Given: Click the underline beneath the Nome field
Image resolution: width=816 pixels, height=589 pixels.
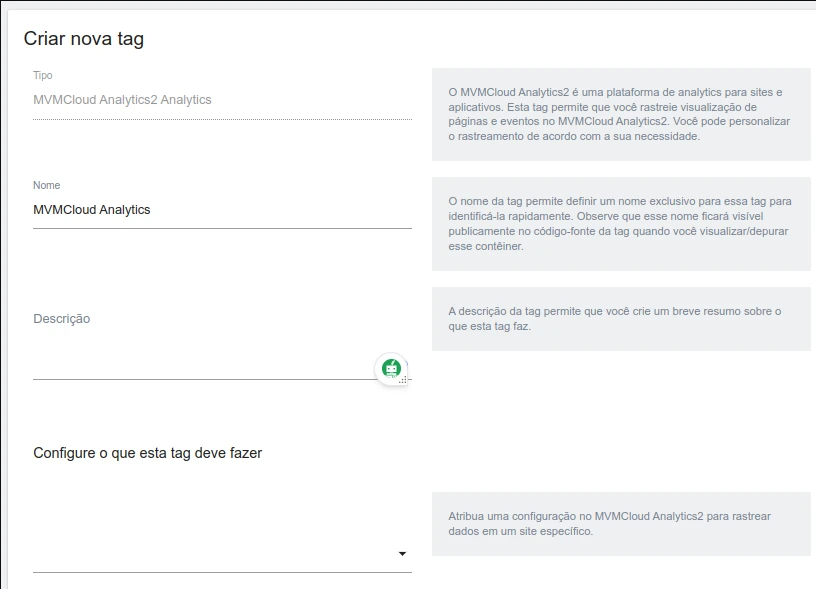Looking at the screenshot, I should coord(222,228).
